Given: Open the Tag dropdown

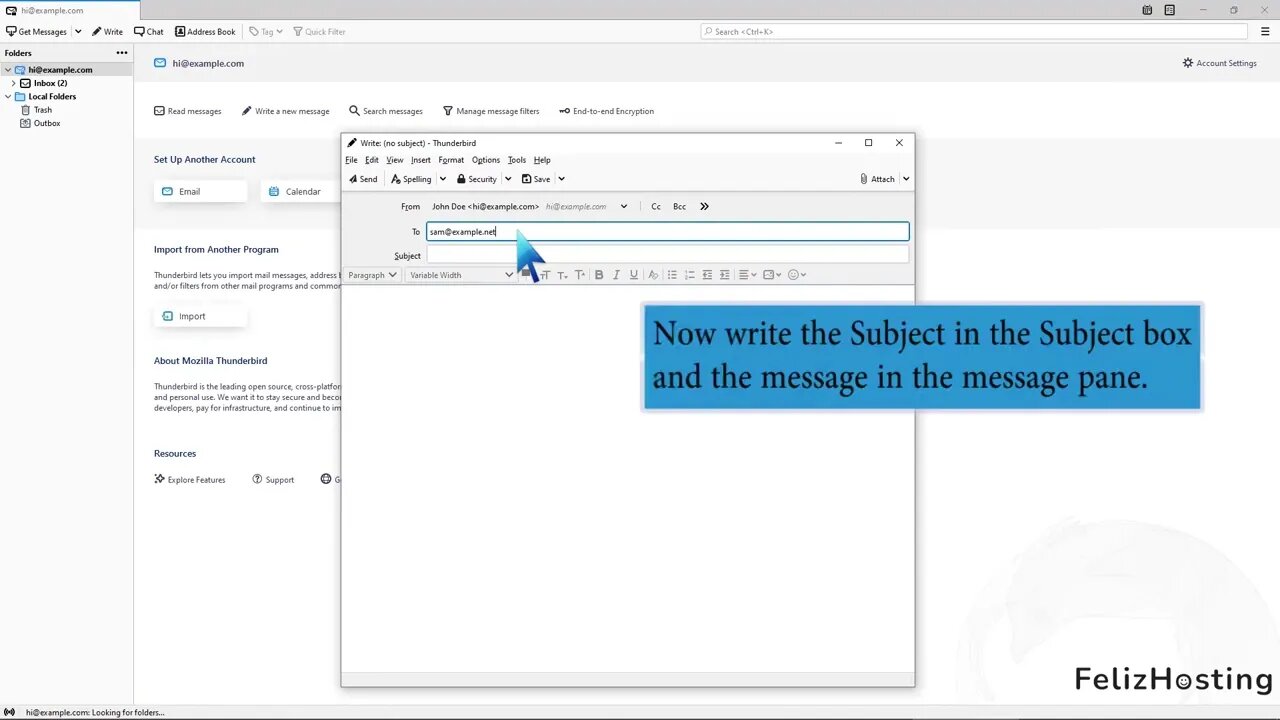Looking at the screenshot, I should pyautogui.click(x=266, y=31).
